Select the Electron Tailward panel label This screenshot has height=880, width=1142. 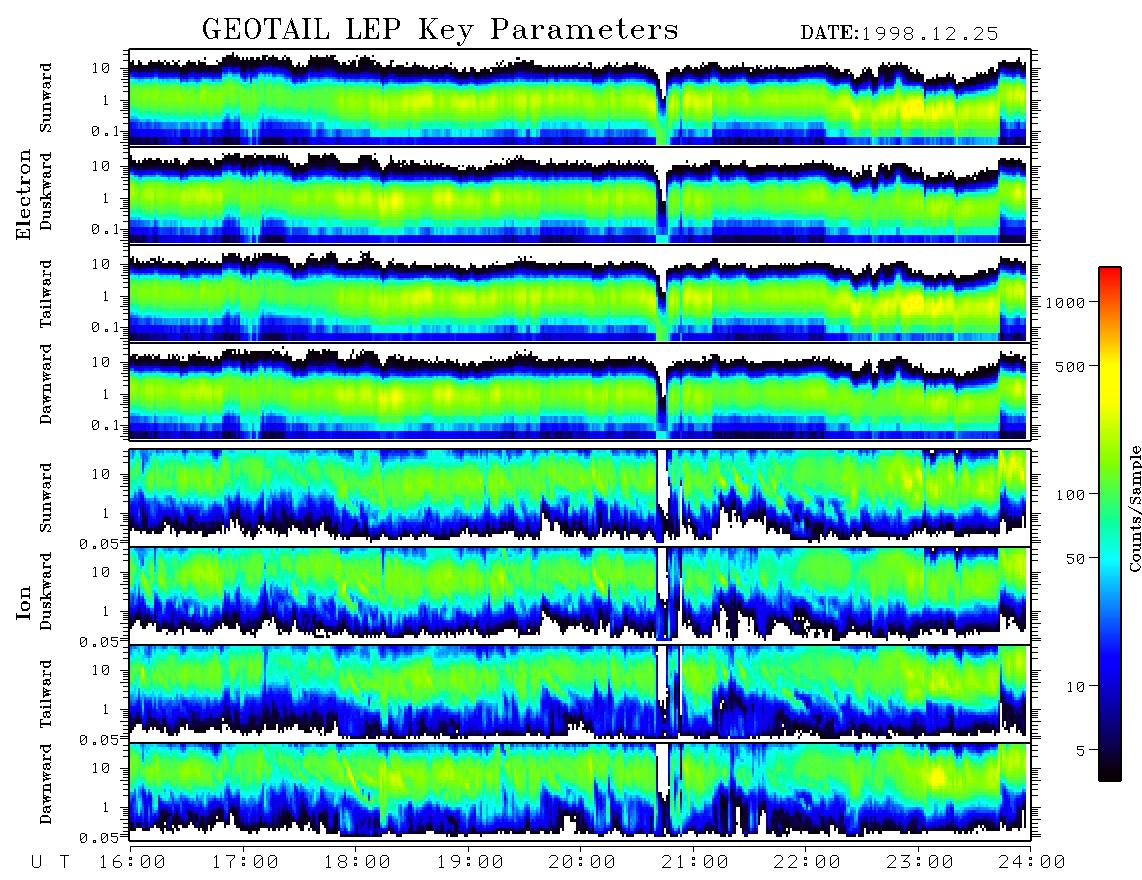click(x=46, y=294)
